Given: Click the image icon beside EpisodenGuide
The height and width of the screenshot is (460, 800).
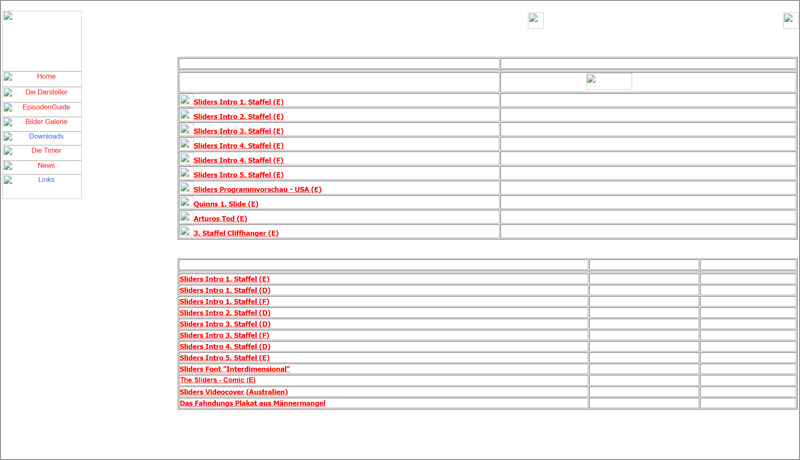Looking at the screenshot, I should pyautogui.click(x=8, y=108).
